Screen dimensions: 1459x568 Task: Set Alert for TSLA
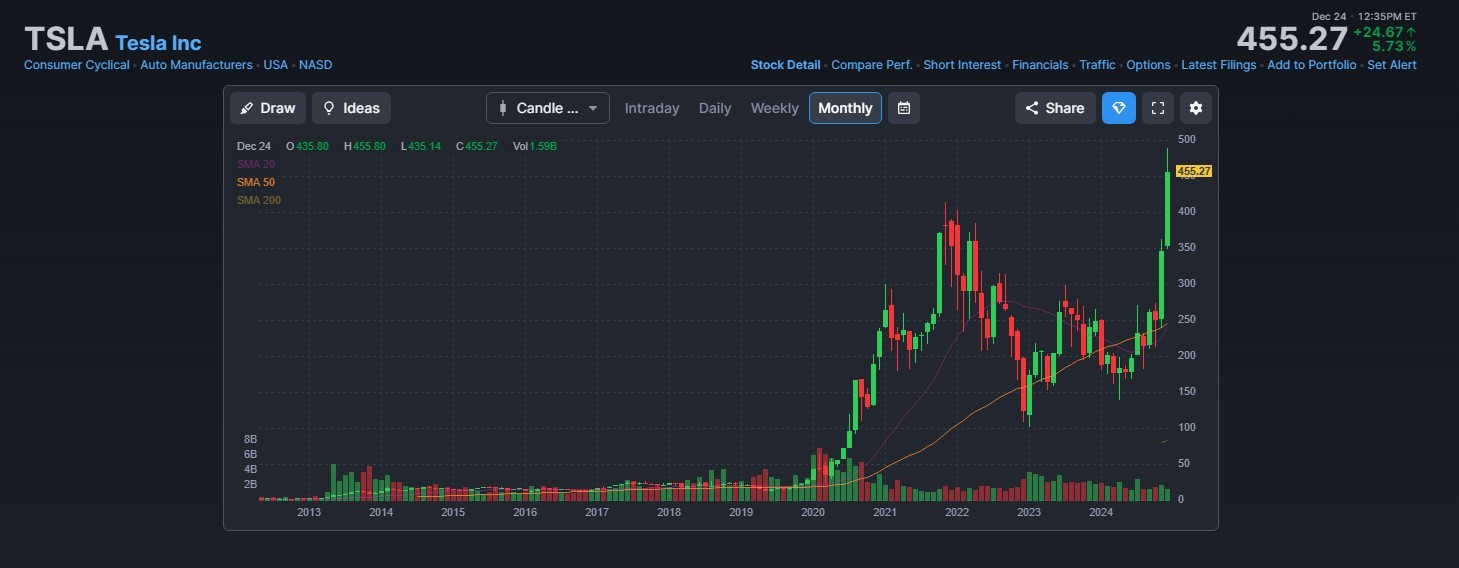[1392, 65]
